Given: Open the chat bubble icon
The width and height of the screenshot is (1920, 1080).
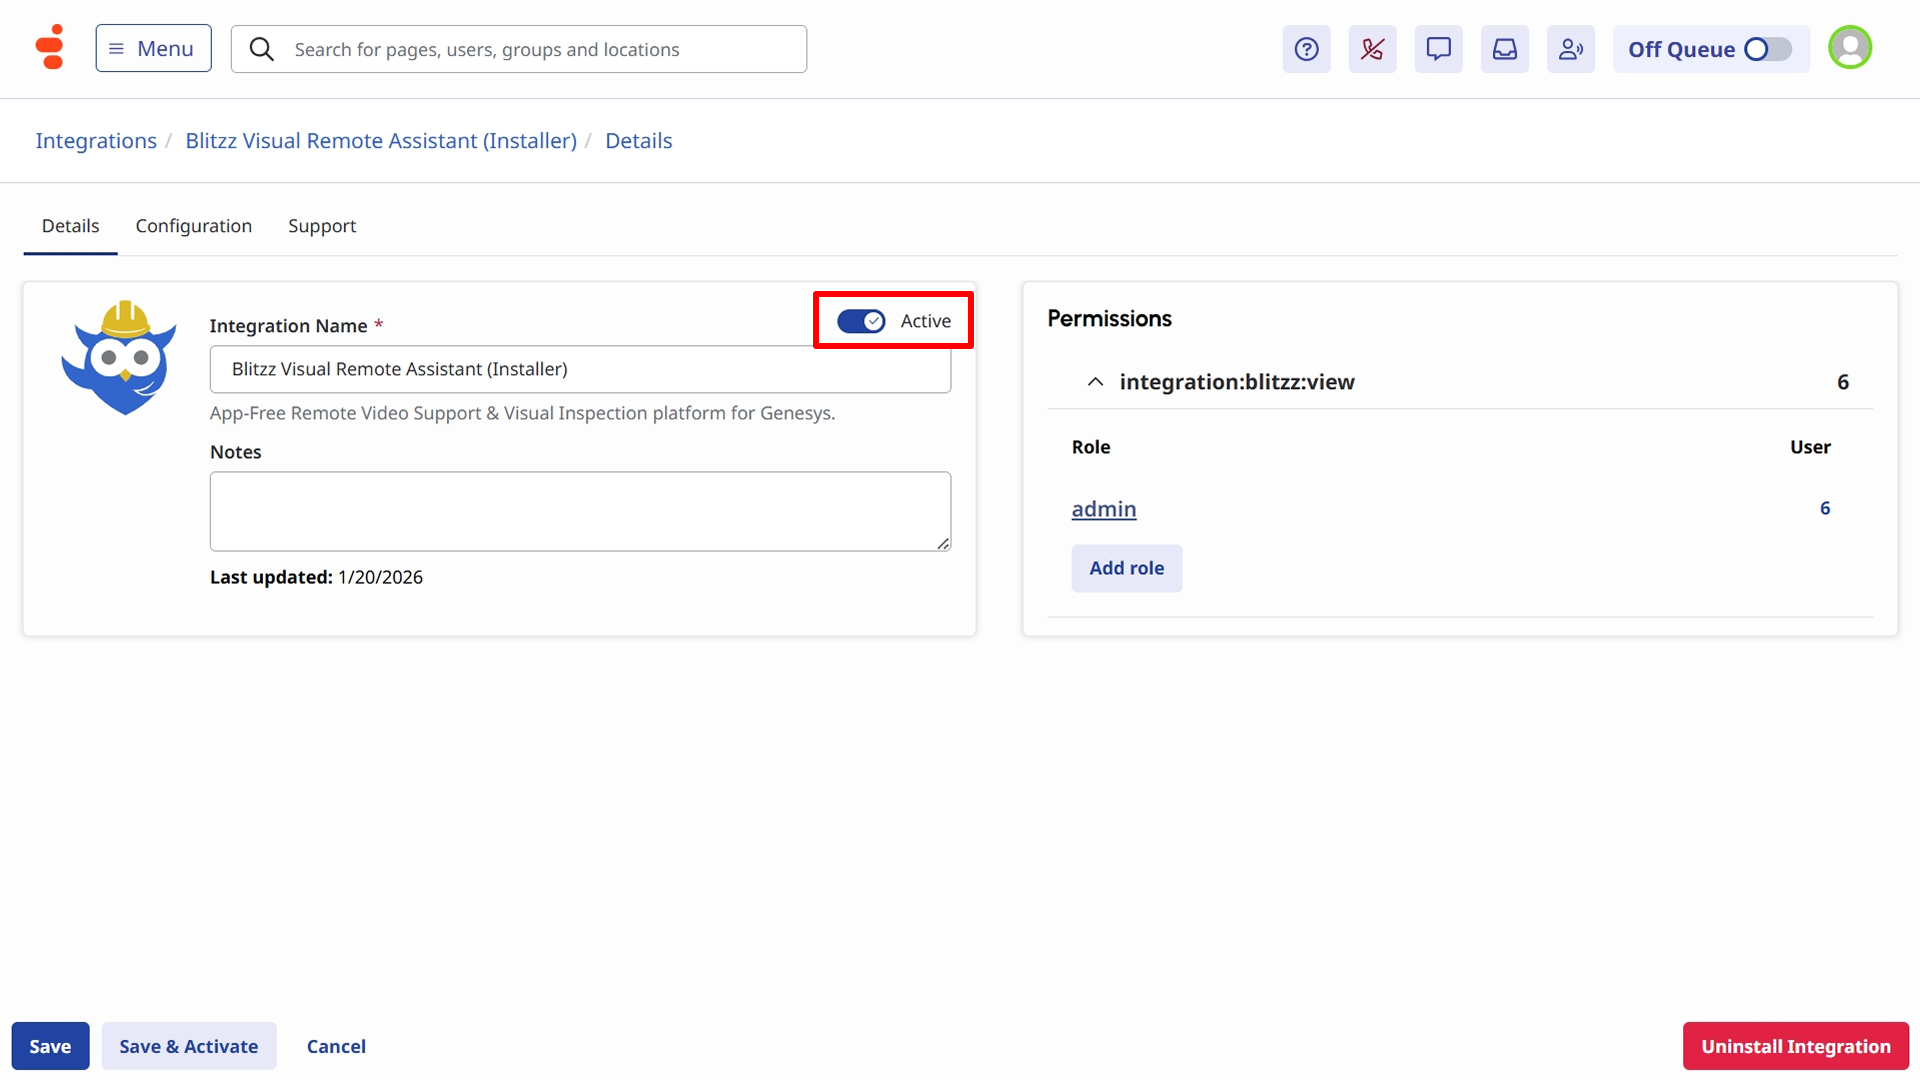Looking at the screenshot, I should pyautogui.click(x=1438, y=49).
